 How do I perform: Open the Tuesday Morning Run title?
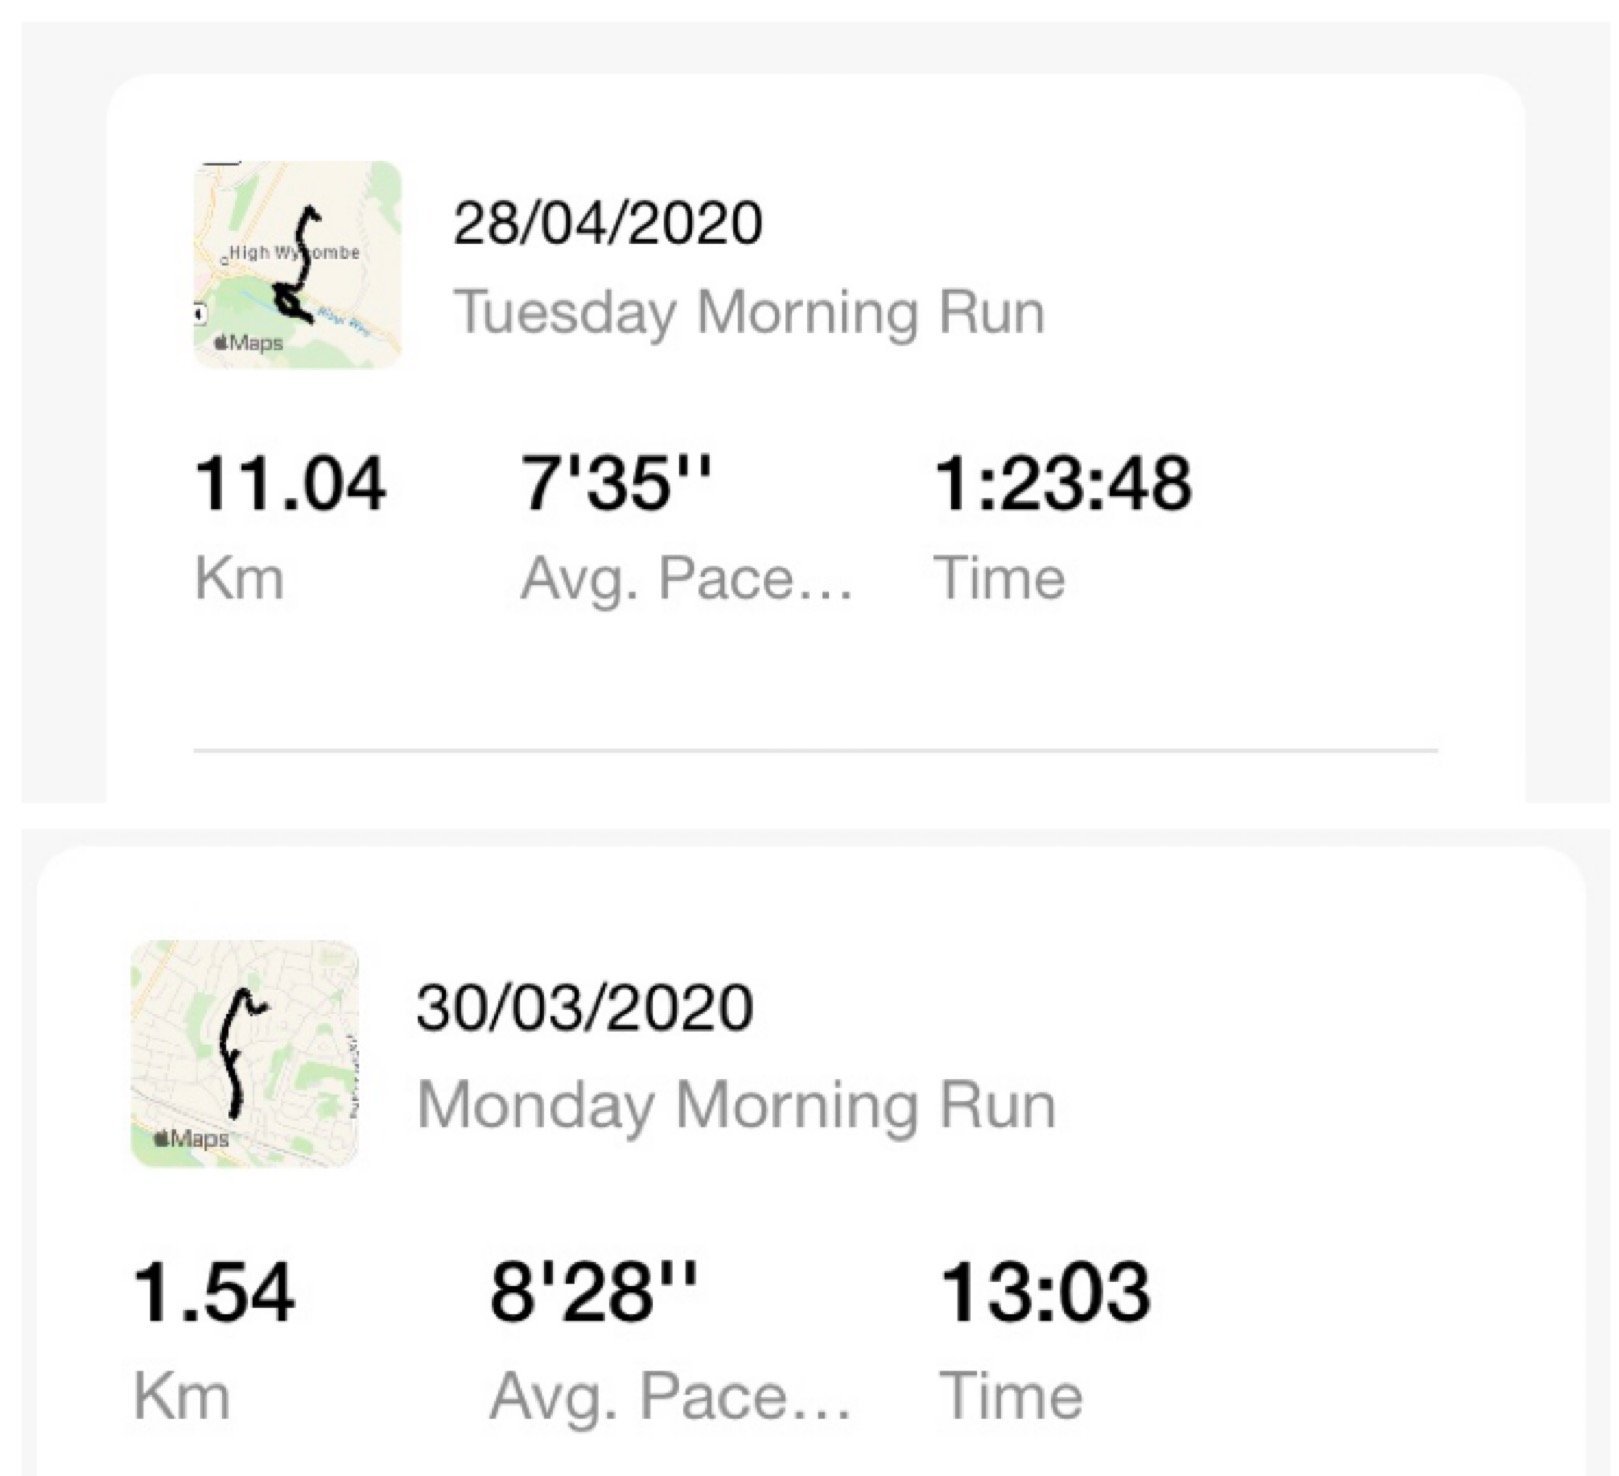coord(749,312)
